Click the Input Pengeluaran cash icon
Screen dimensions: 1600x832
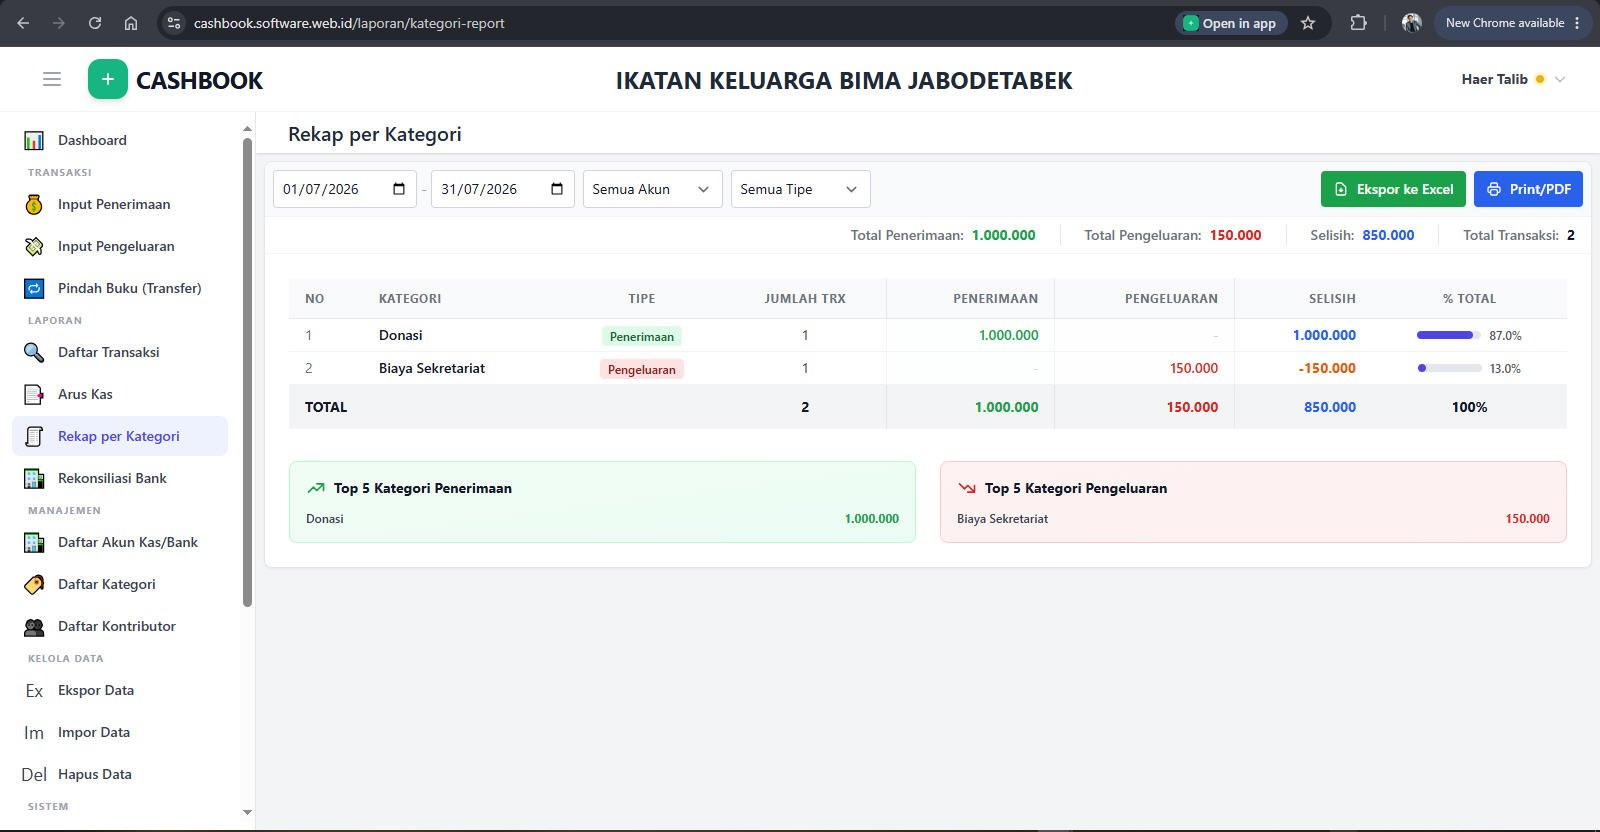point(34,247)
